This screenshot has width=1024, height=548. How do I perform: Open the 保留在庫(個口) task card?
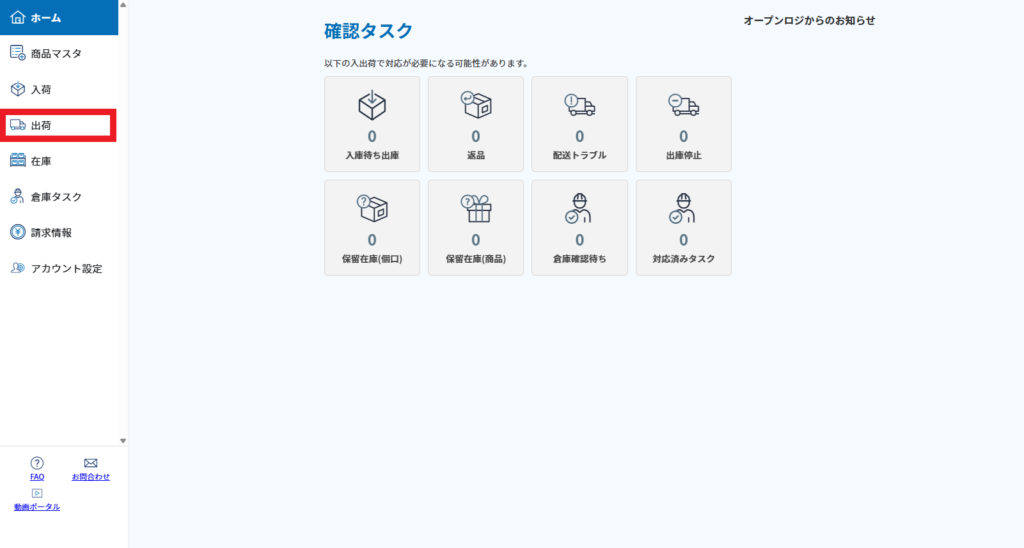click(x=372, y=227)
